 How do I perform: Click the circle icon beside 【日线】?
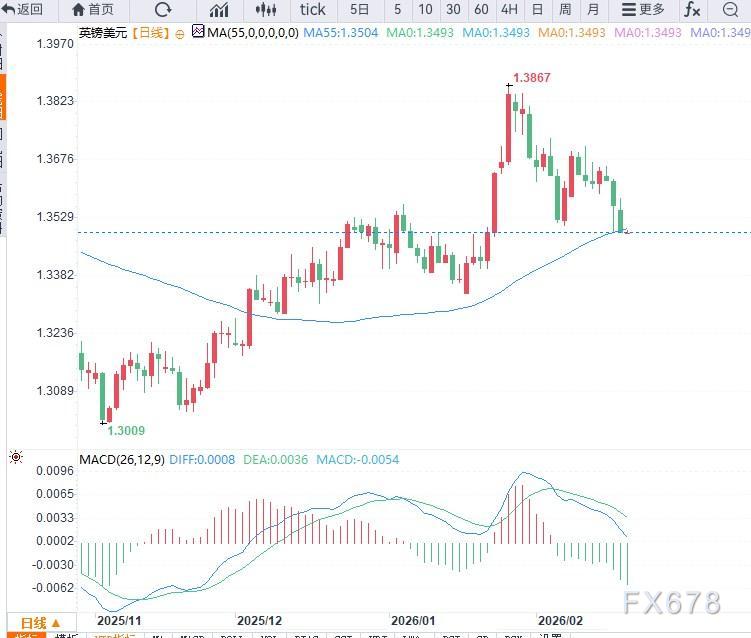pyautogui.click(x=179, y=33)
